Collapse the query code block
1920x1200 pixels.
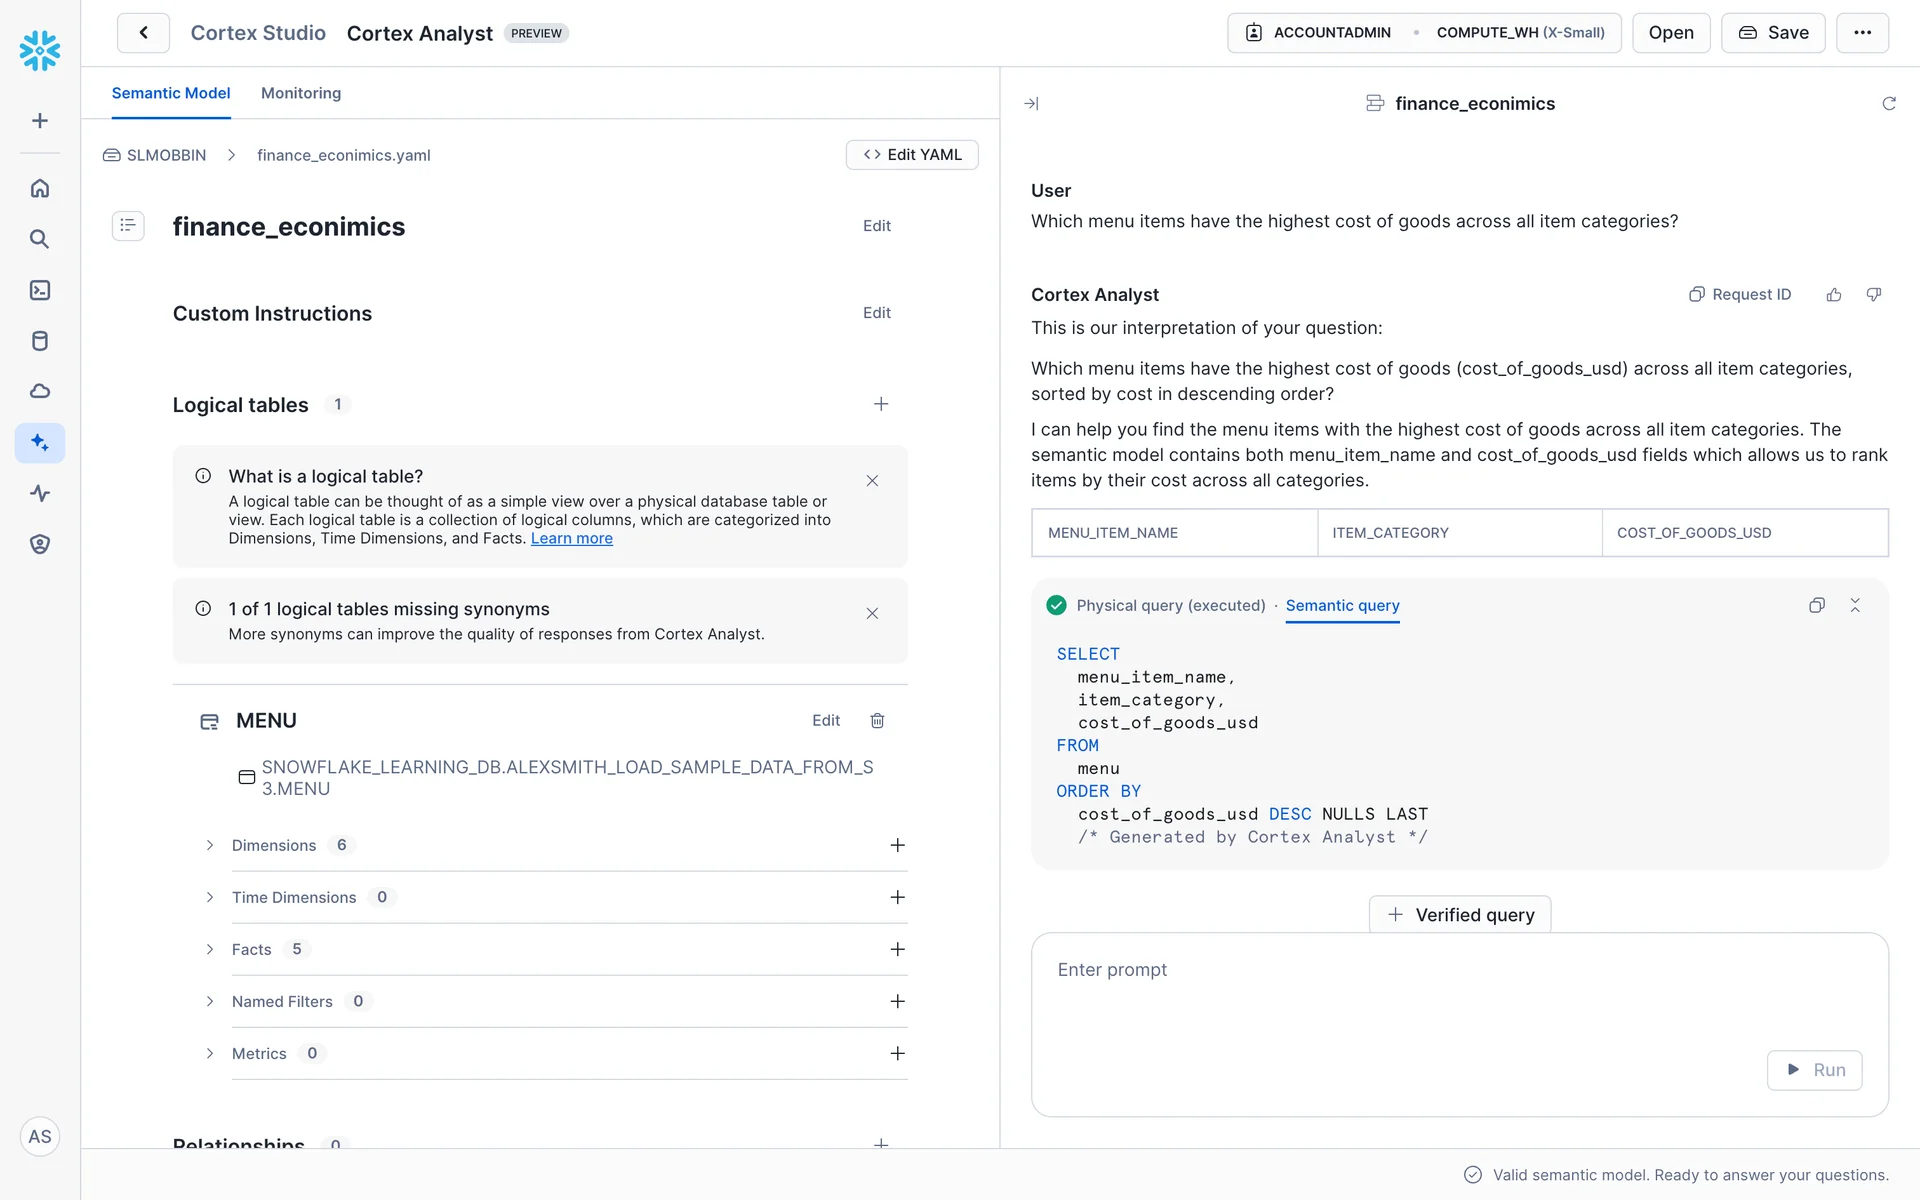tap(1855, 606)
